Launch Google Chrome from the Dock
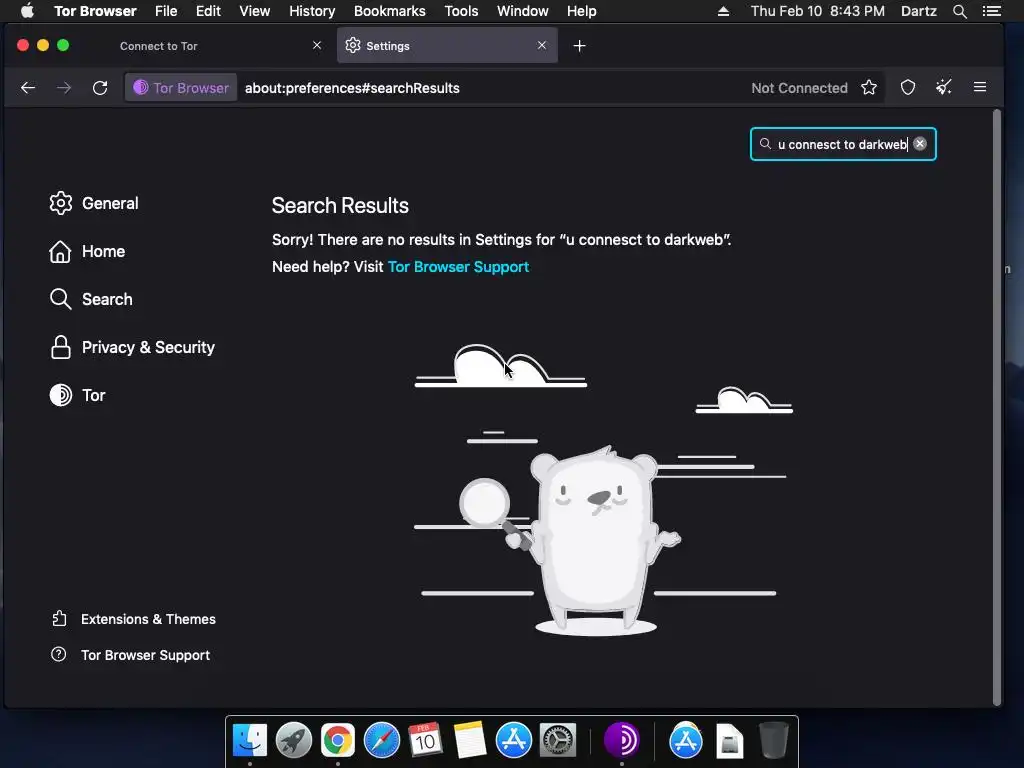Image resolution: width=1024 pixels, height=768 pixels. 338,740
